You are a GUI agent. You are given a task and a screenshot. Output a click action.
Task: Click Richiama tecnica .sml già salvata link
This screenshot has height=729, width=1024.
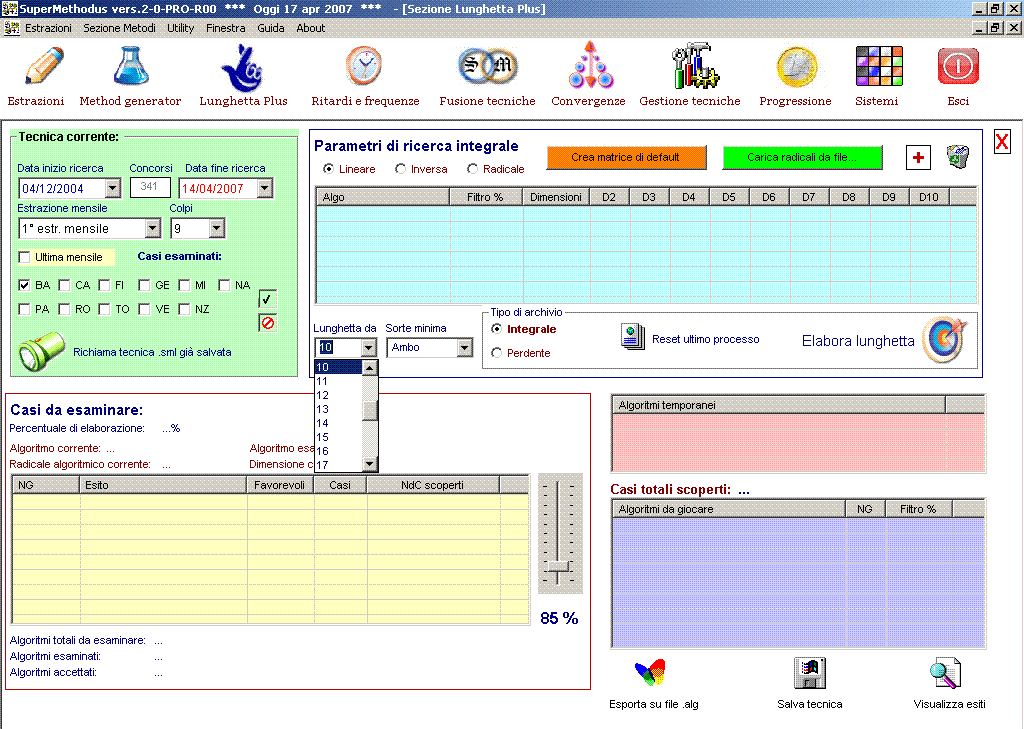(152, 352)
